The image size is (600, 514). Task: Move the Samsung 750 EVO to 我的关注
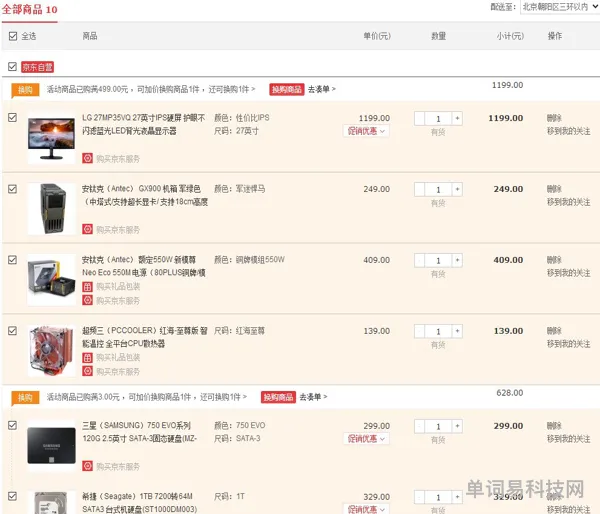pyautogui.click(x=569, y=439)
